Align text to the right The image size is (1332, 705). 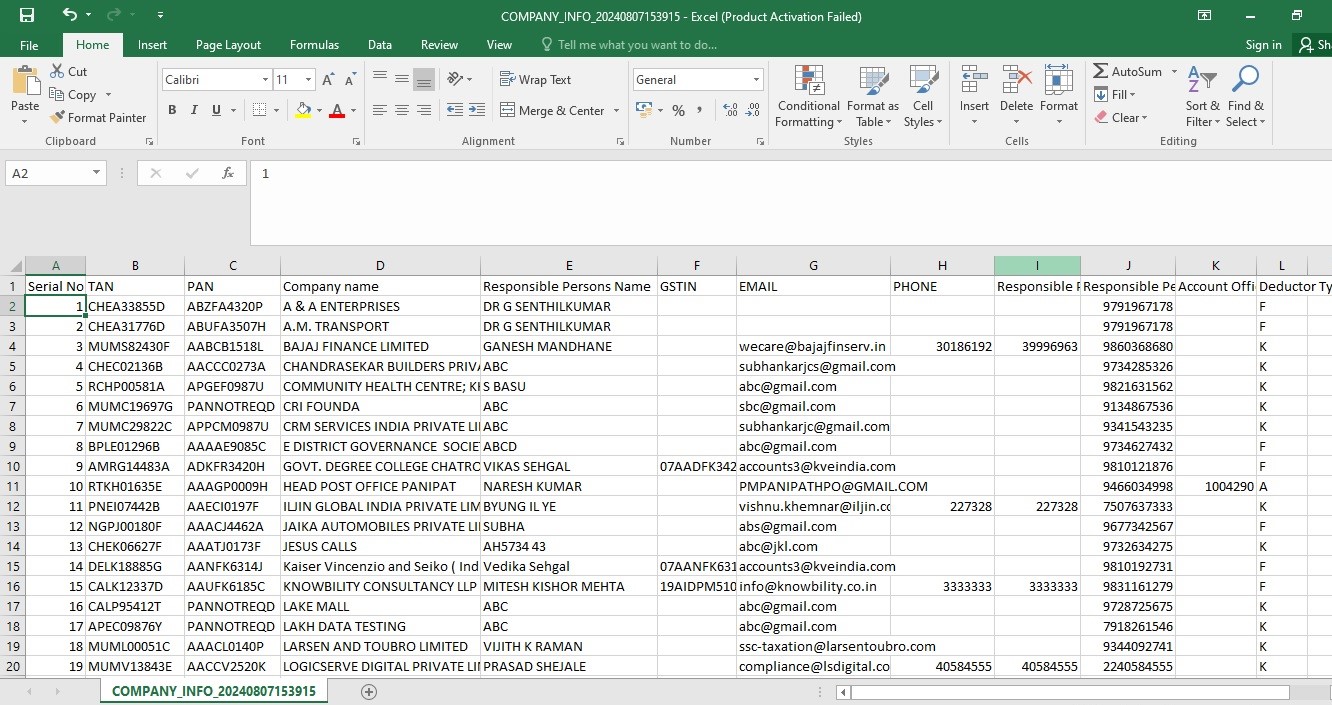[424, 110]
